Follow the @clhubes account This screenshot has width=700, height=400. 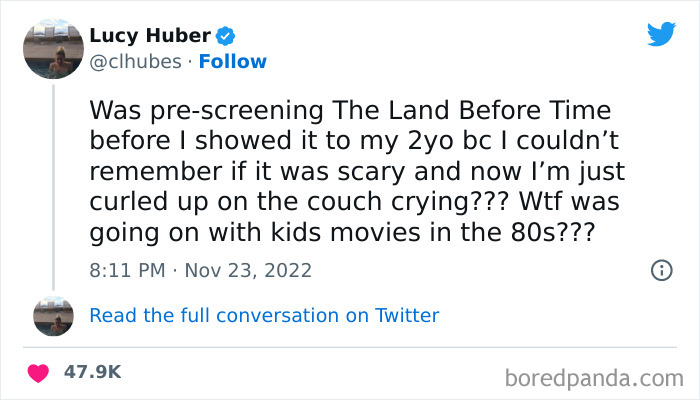[x=232, y=62]
